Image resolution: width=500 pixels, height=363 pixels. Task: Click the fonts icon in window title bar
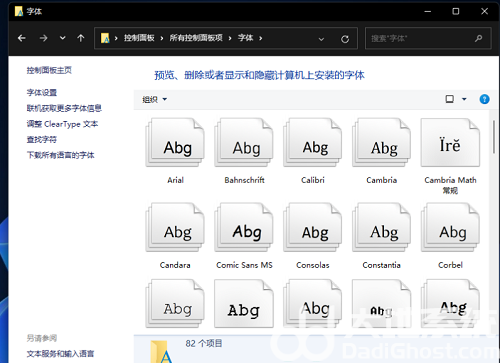(19, 11)
